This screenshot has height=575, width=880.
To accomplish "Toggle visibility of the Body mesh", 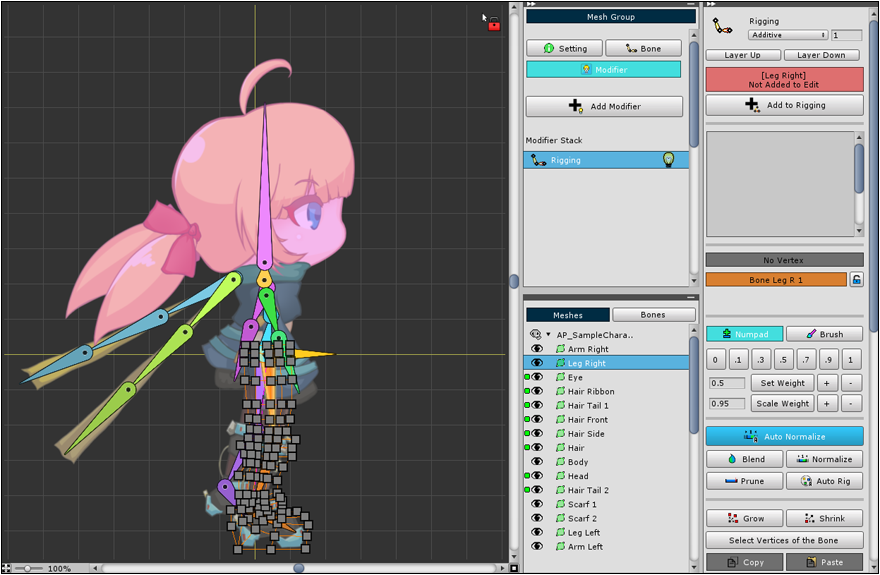I will click(x=537, y=462).
